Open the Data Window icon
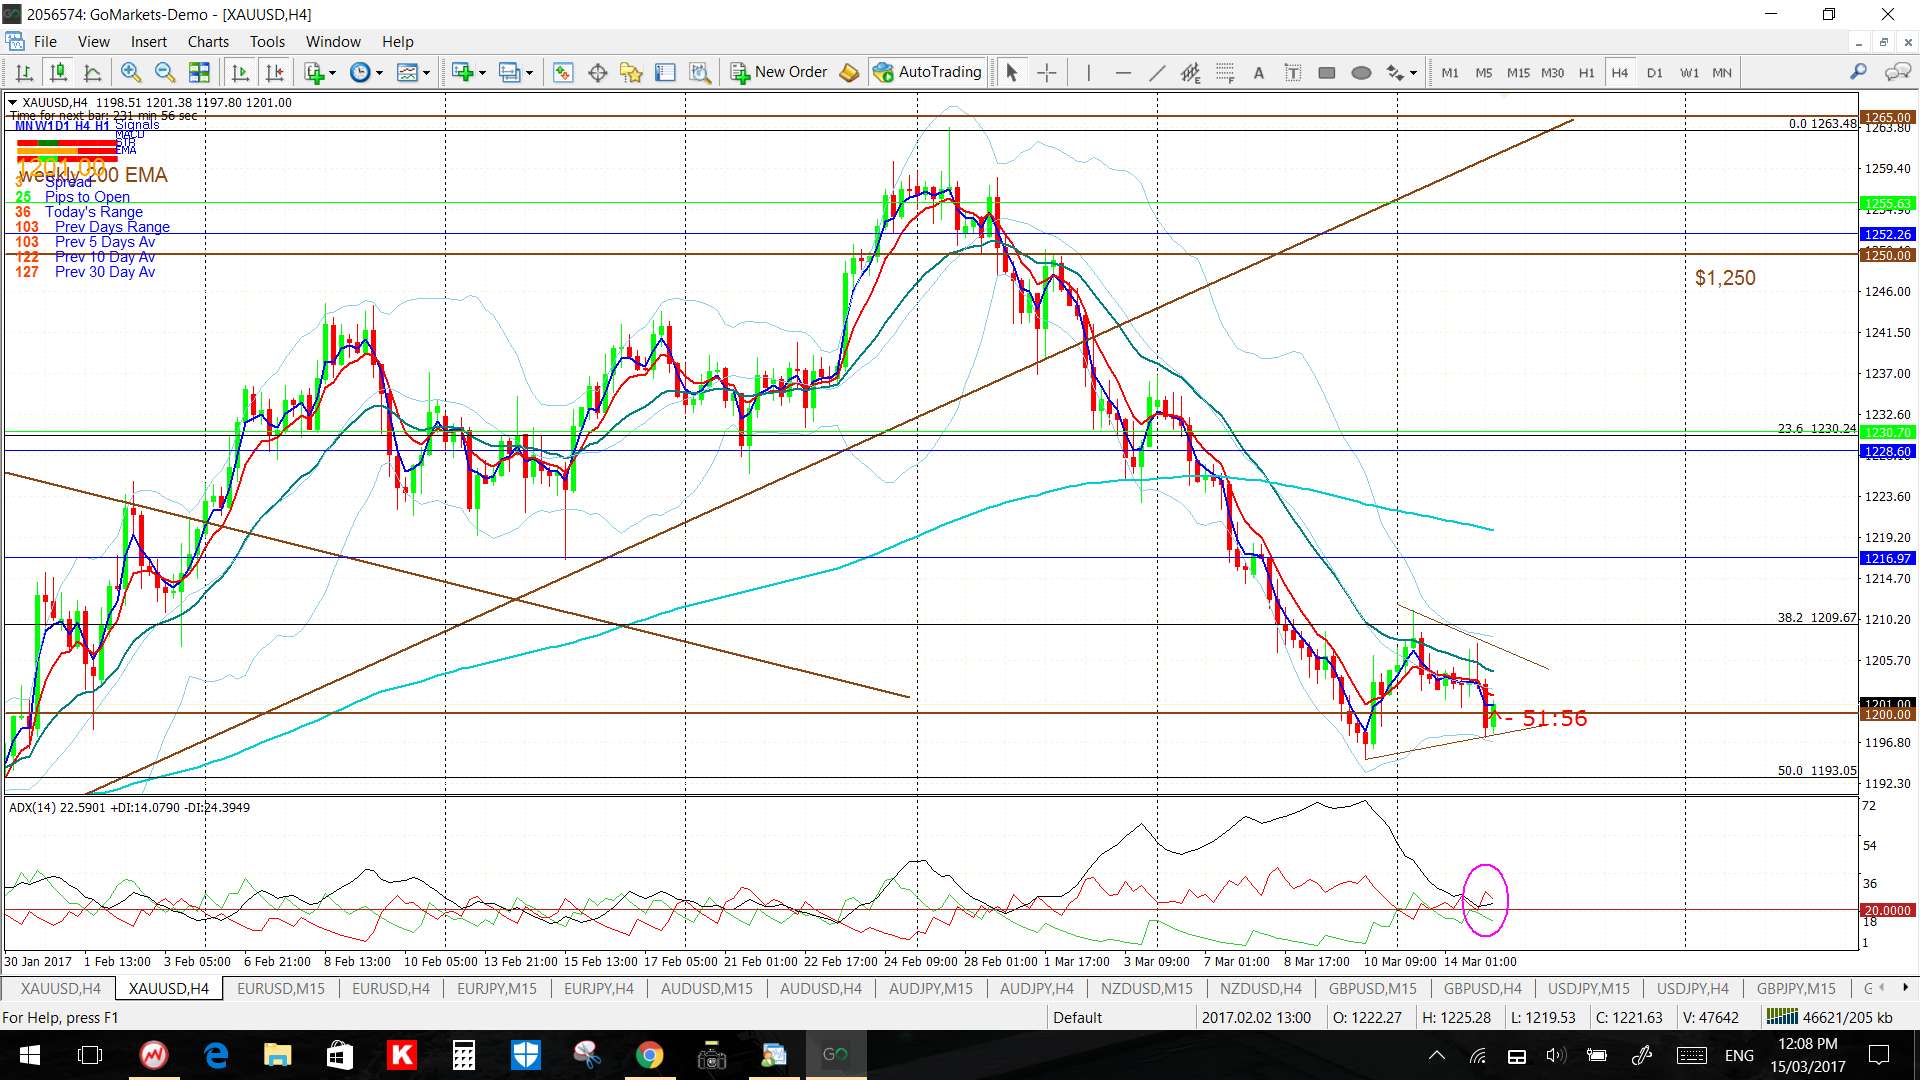Viewport: 1920px width, 1080px height. [597, 72]
